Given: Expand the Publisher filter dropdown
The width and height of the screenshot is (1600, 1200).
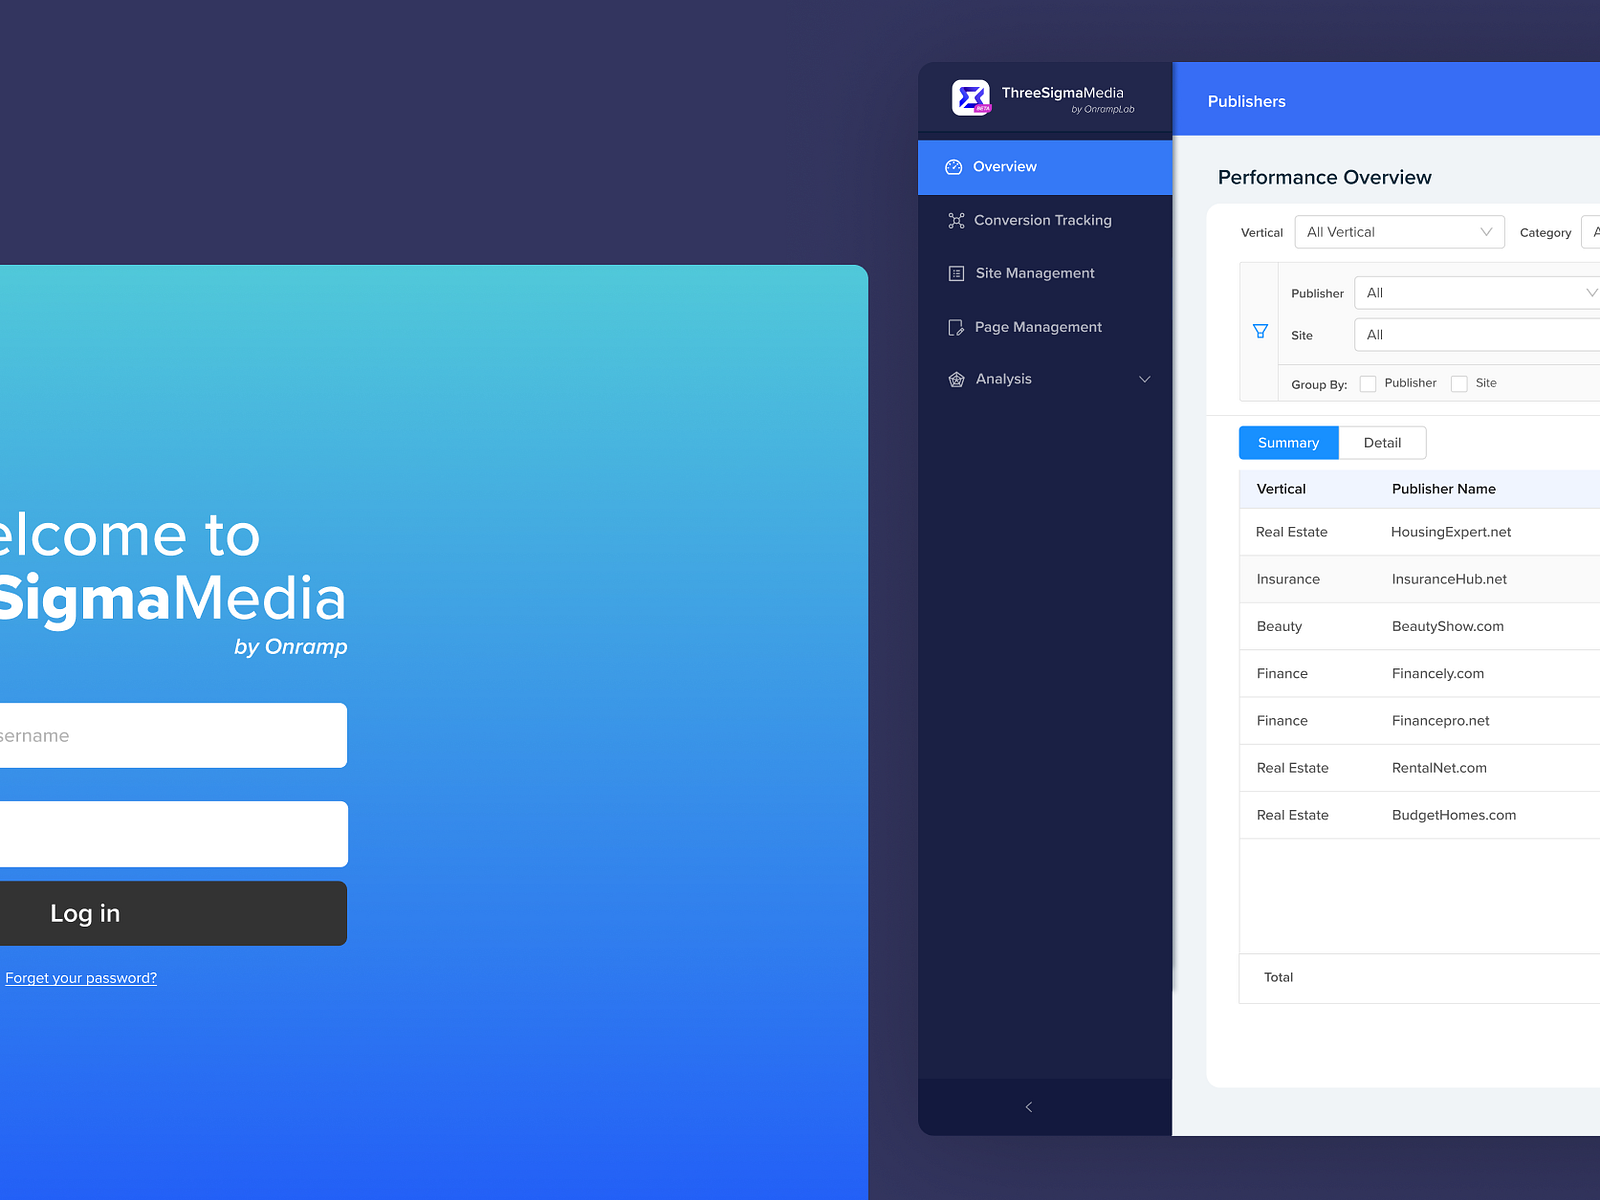Looking at the screenshot, I should (1476, 292).
